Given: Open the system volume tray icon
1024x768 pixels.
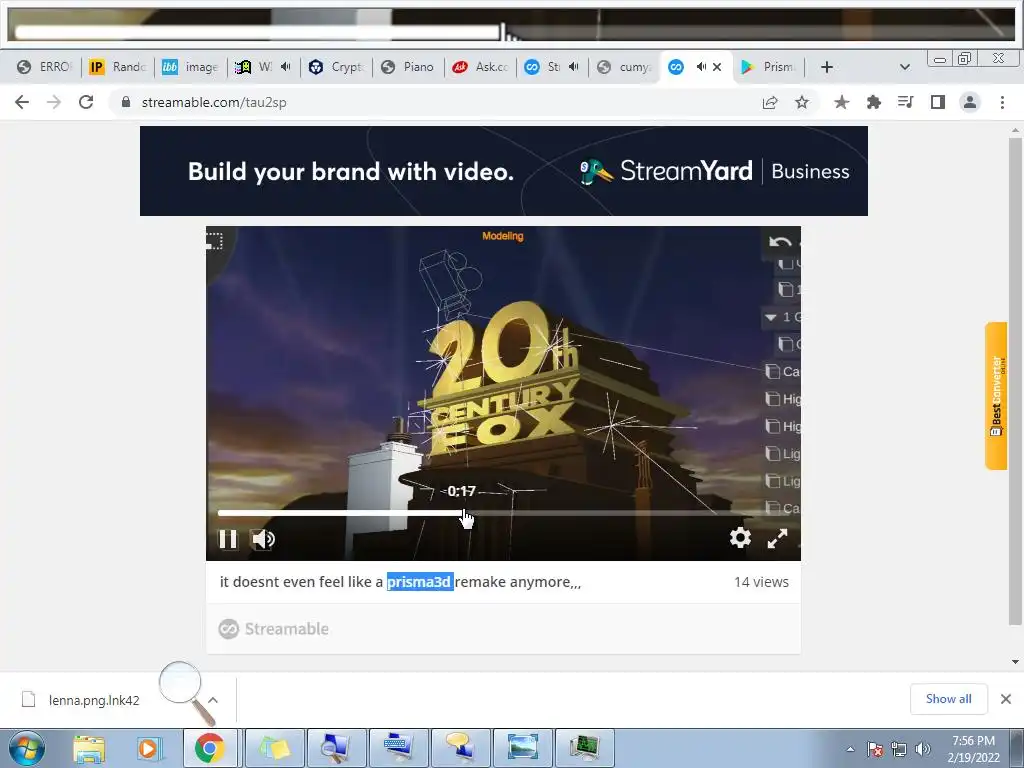Looking at the screenshot, I should click(x=923, y=749).
